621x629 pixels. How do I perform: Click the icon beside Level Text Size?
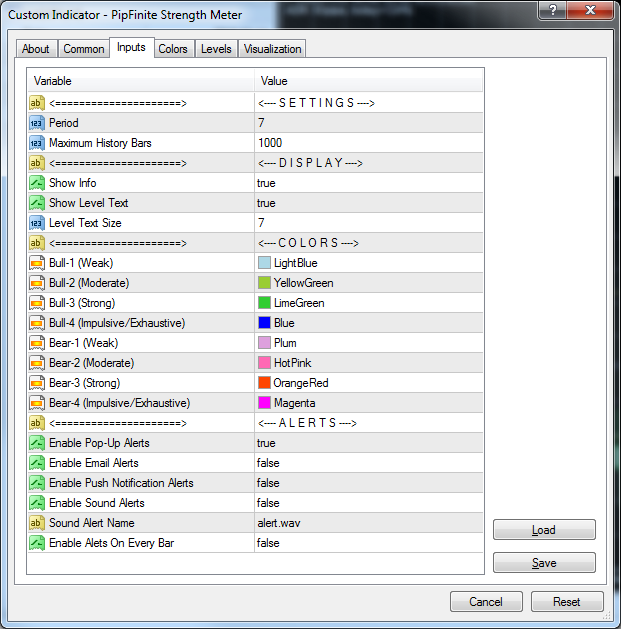[x=37, y=223]
